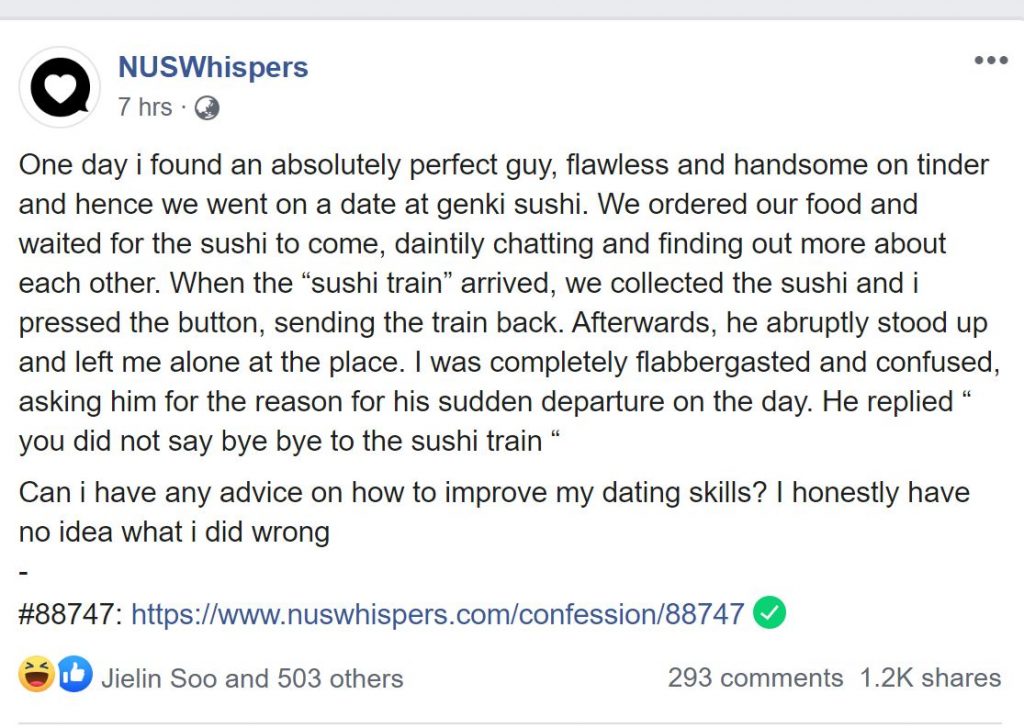Click the NUSWhispers heart profile picture
Image resolution: width=1024 pixels, height=728 pixels.
tap(60, 87)
